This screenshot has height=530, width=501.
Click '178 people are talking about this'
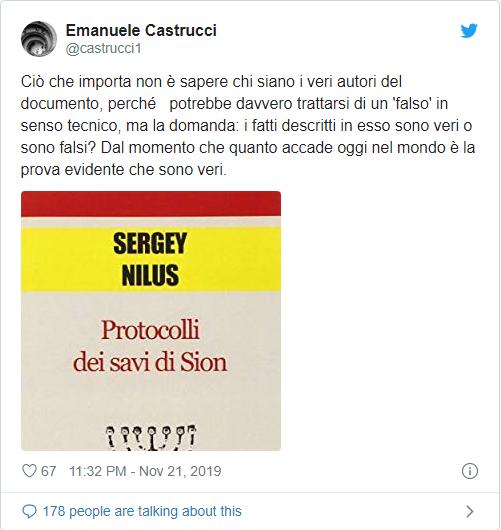(x=142, y=511)
